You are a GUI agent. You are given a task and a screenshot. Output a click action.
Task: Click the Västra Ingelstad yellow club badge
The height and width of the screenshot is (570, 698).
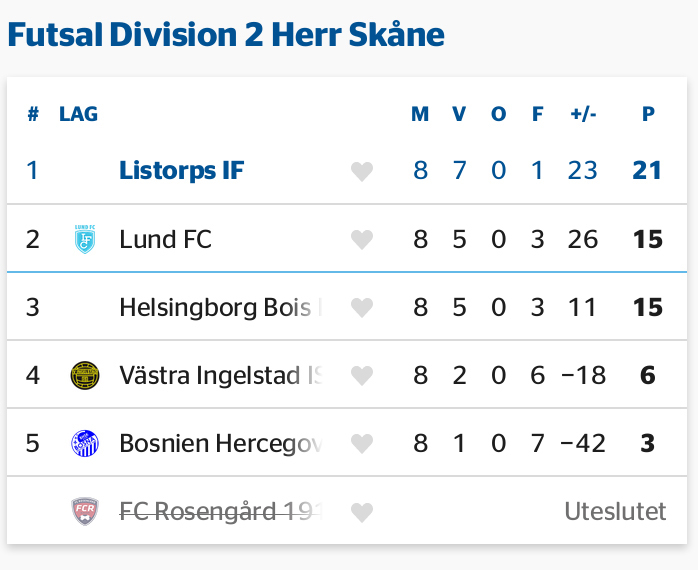85,375
